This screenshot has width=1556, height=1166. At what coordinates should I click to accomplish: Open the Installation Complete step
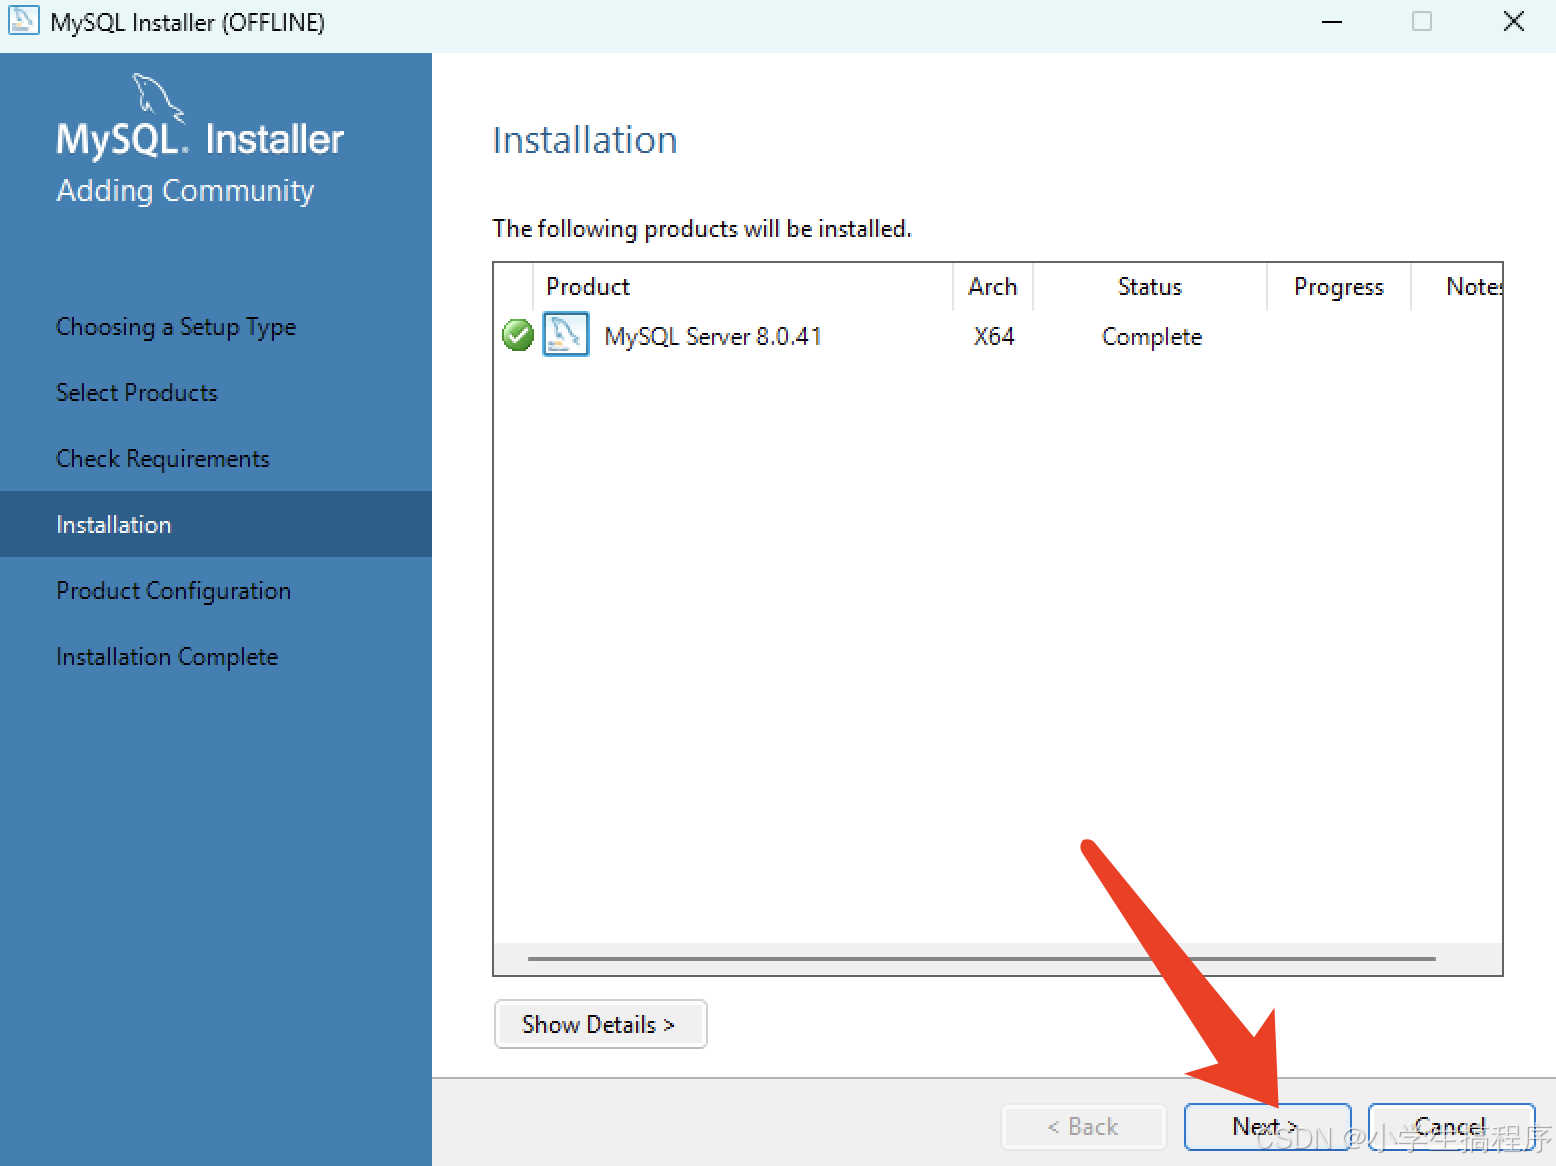pyautogui.click(x=167, y=657)
